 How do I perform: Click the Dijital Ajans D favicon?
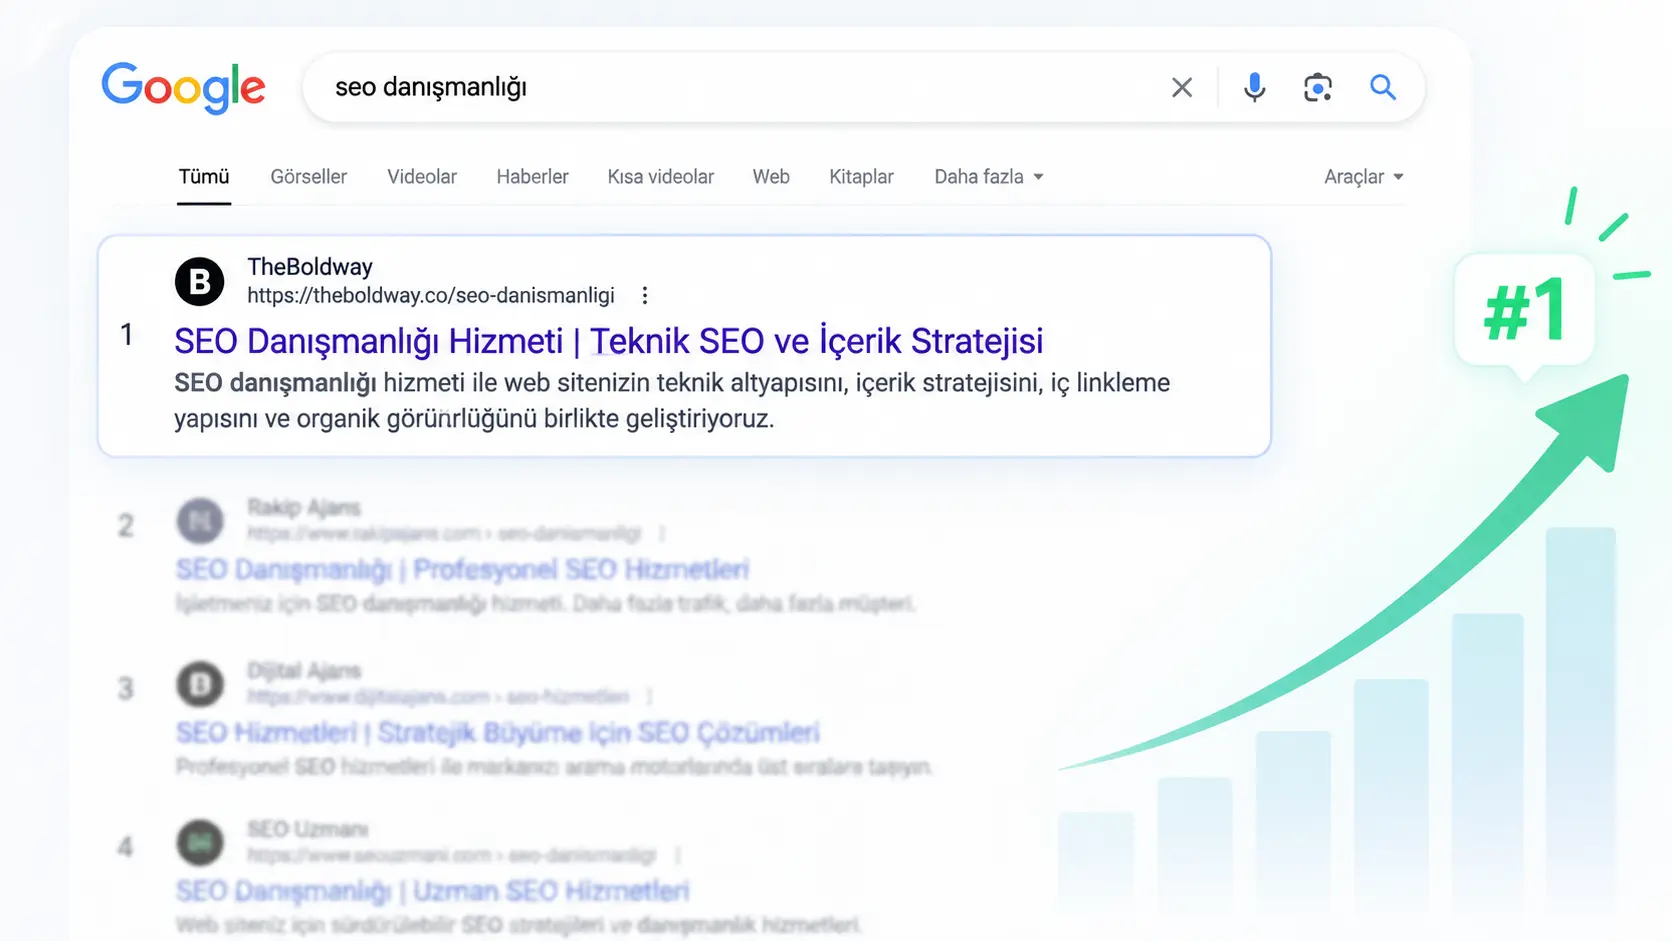coord(200,684)
